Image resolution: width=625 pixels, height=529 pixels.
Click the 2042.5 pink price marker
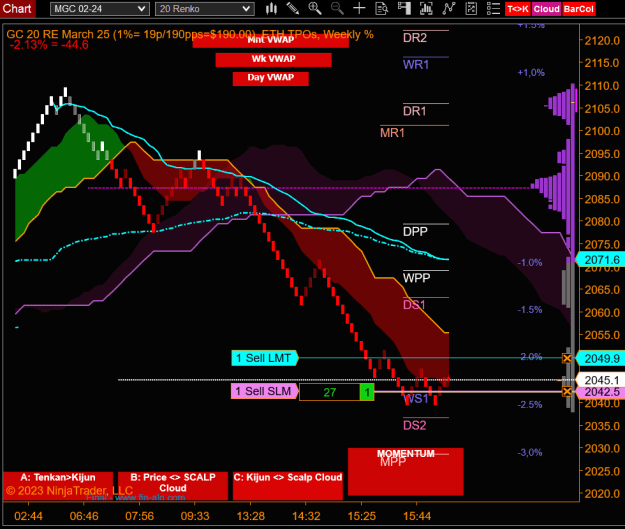point(600,392)
